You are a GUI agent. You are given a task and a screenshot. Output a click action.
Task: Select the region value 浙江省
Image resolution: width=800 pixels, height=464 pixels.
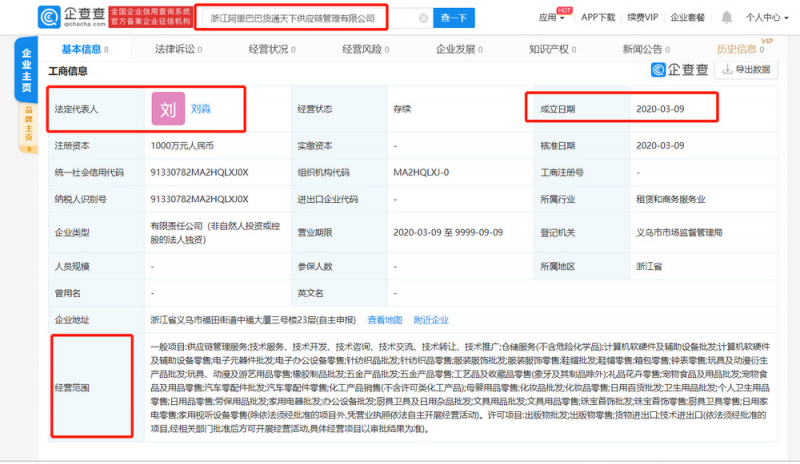pyautogui.click(x=649, y=266)
